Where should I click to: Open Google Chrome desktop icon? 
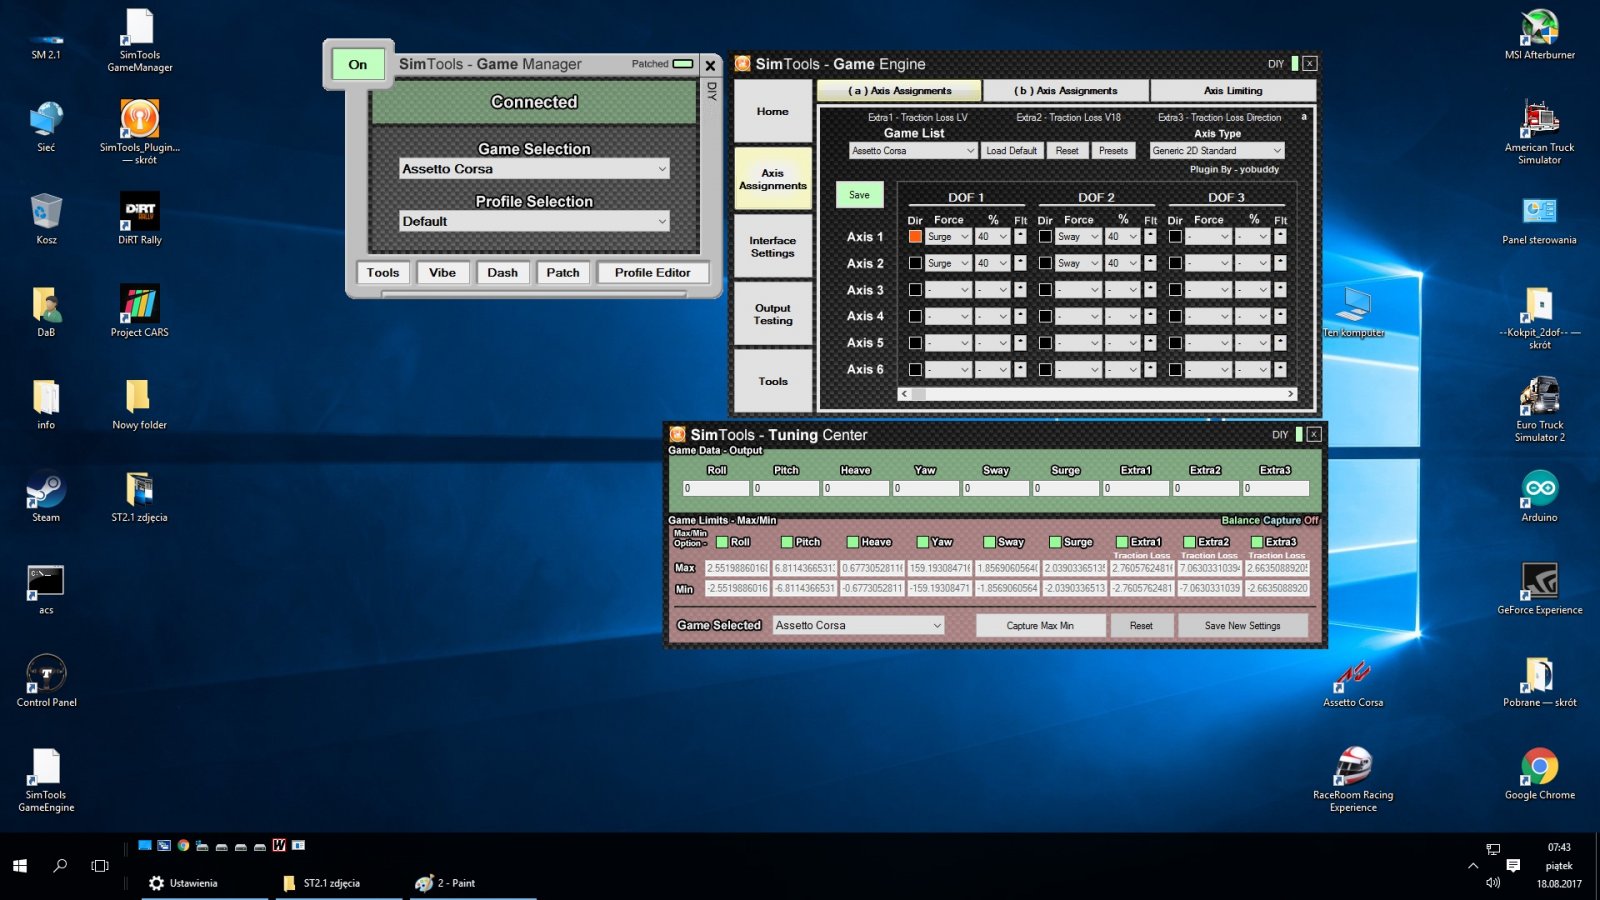1539,774
